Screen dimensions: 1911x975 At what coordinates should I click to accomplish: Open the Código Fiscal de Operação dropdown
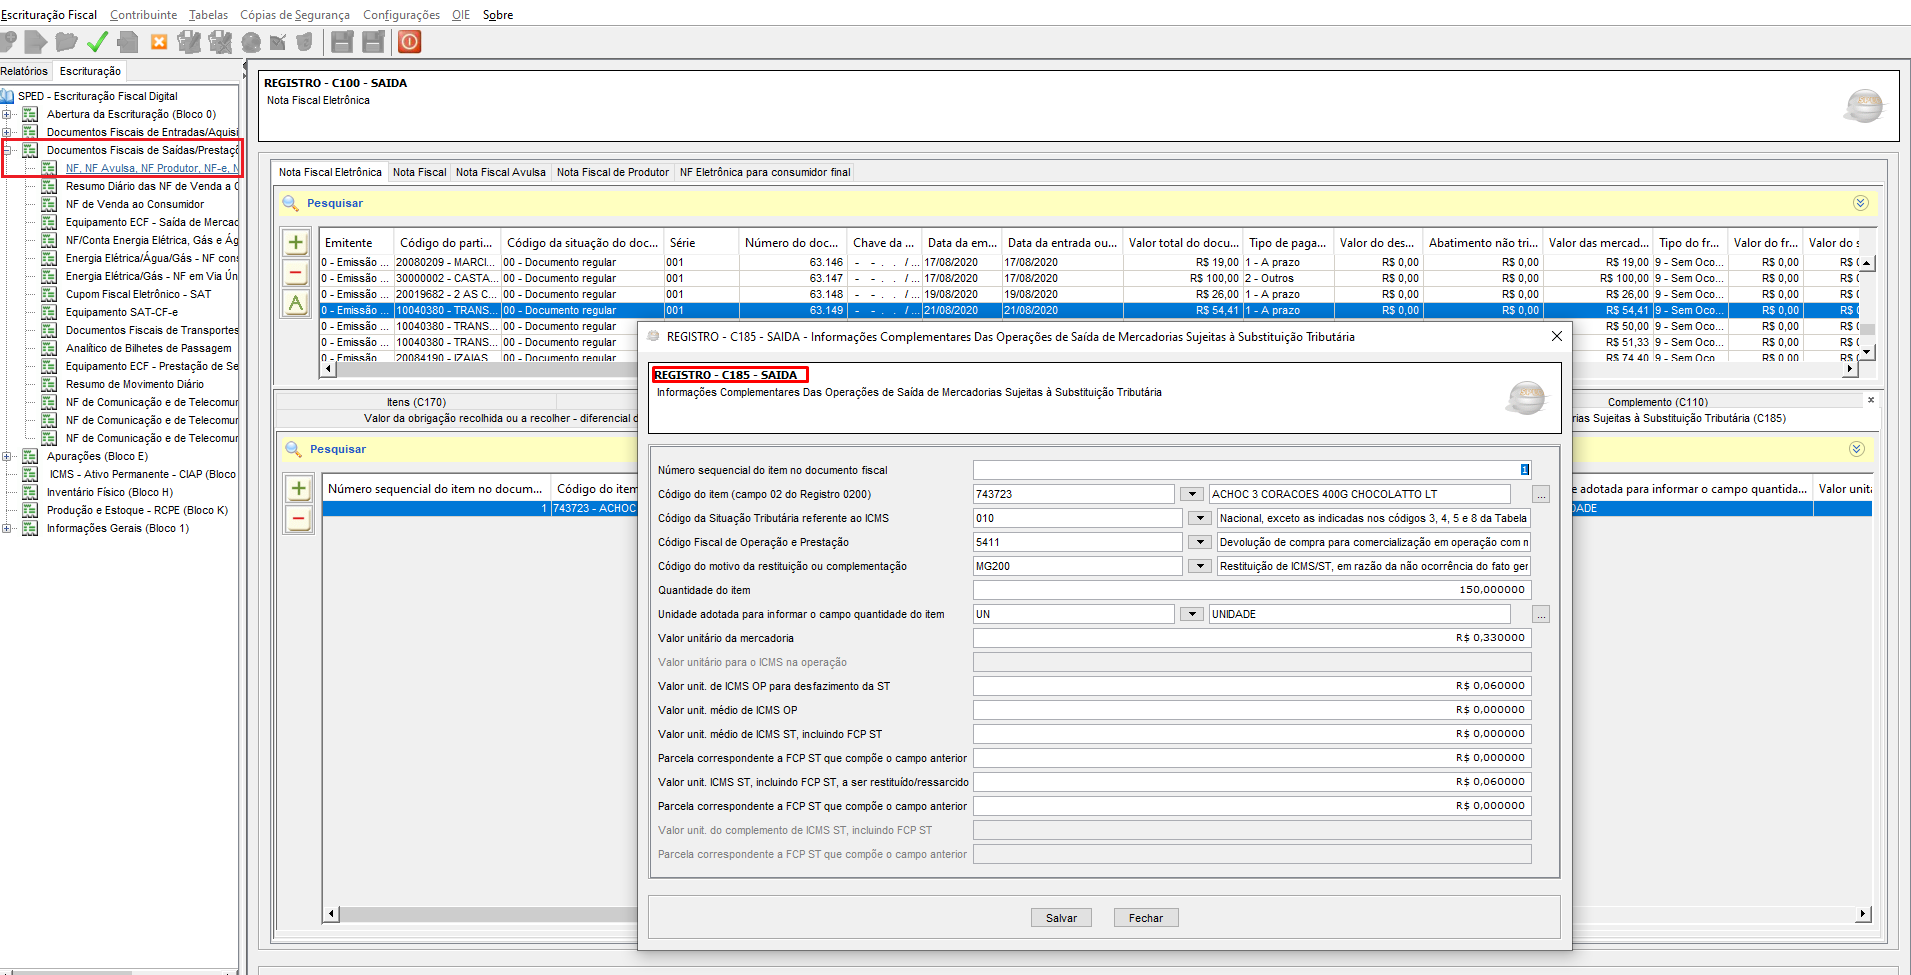(1199, 542)
